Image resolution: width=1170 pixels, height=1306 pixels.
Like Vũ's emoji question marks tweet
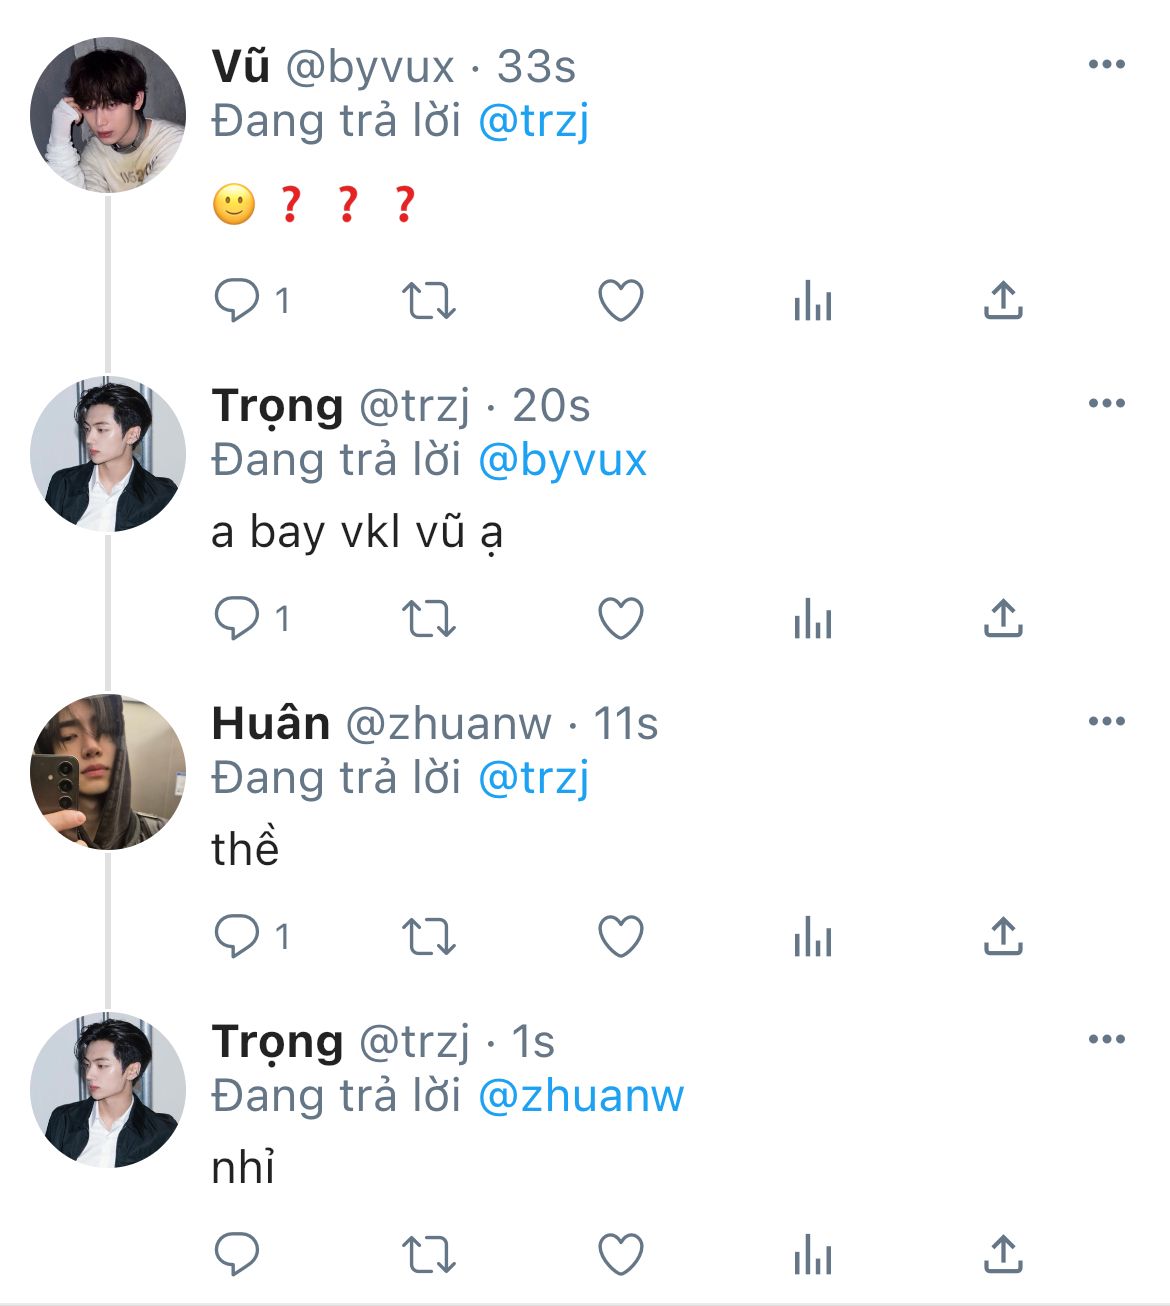620,300
